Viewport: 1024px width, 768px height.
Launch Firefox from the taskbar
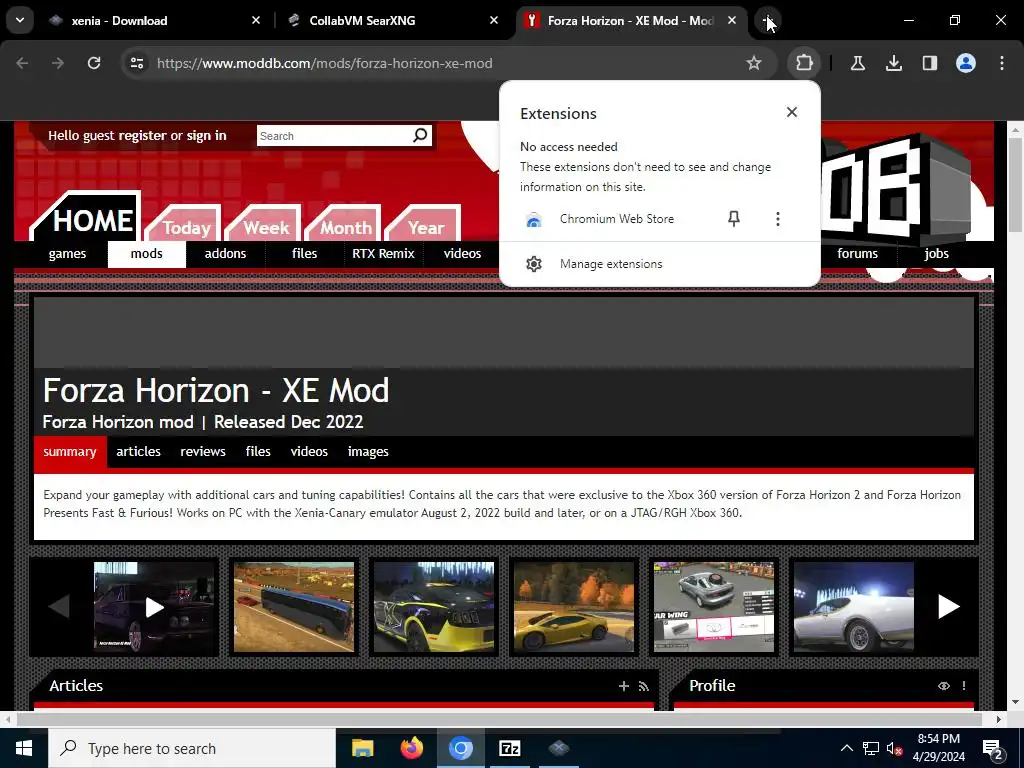tap(411, 748)
